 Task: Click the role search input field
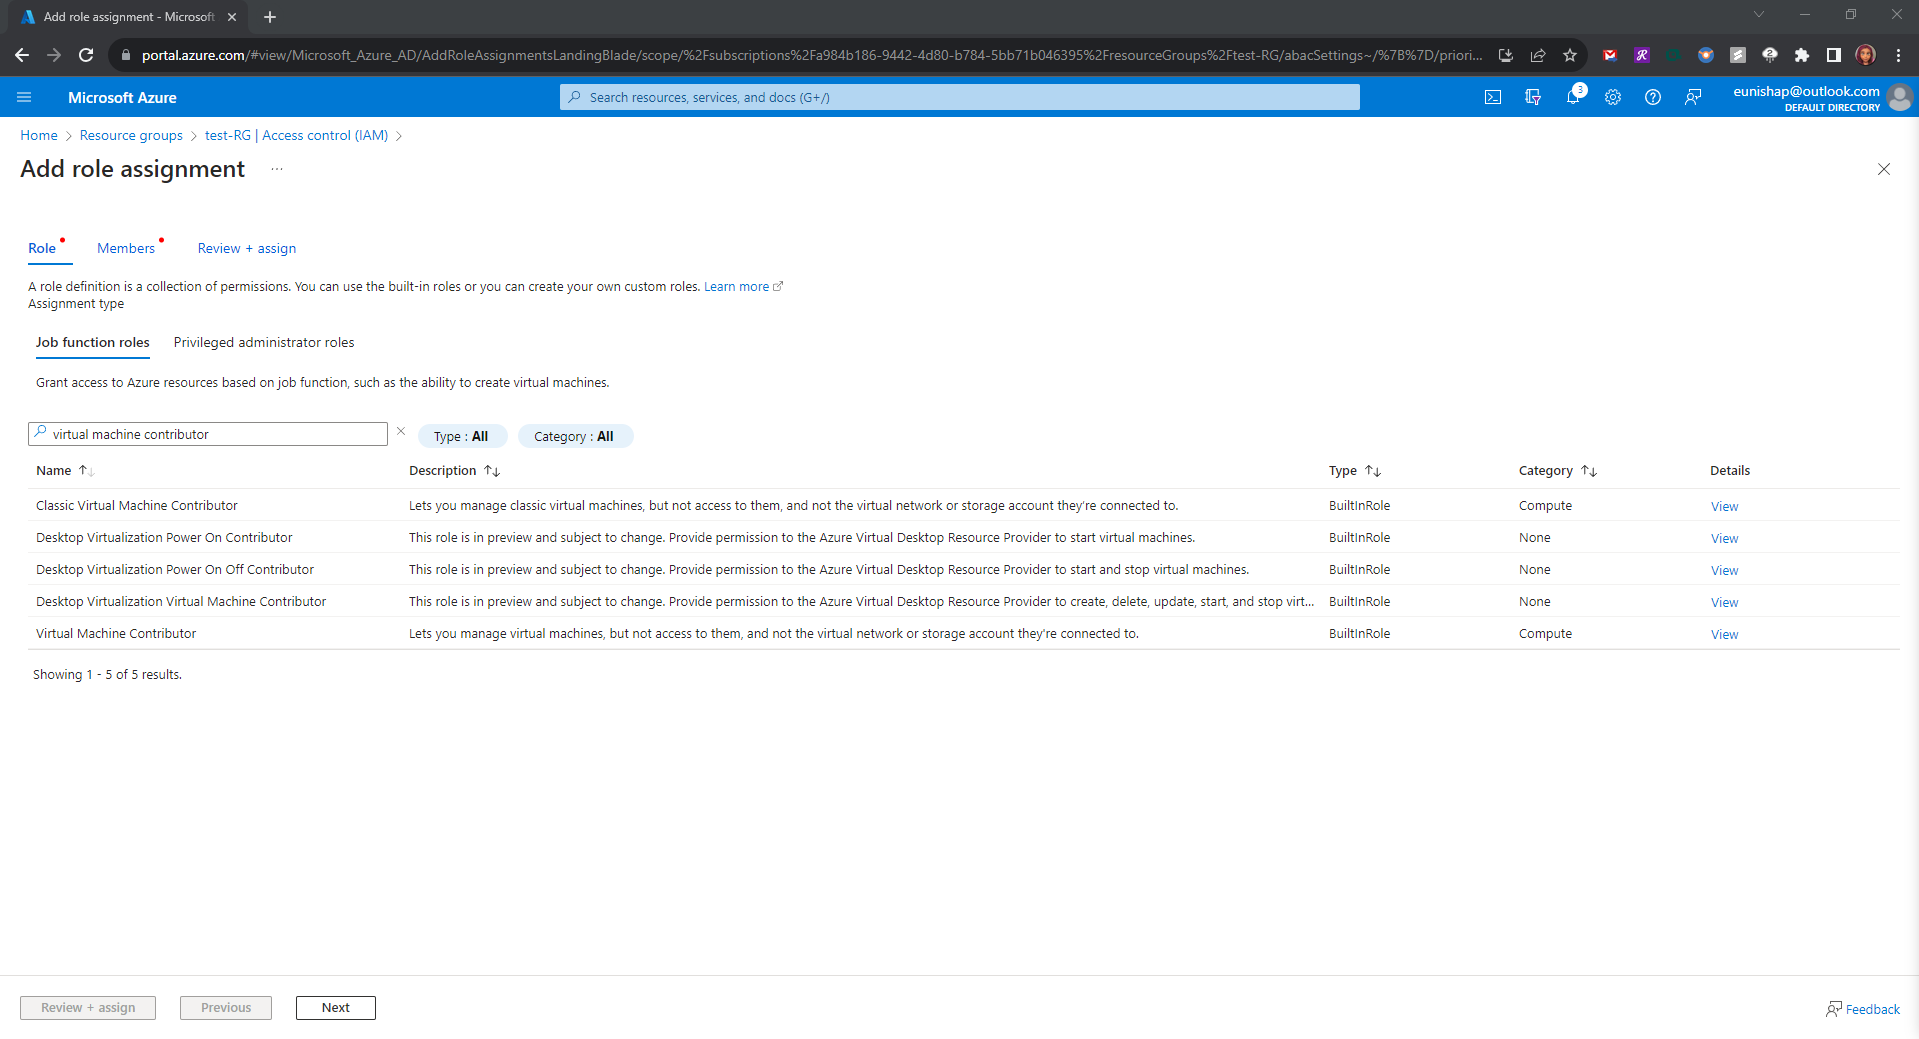215,434
